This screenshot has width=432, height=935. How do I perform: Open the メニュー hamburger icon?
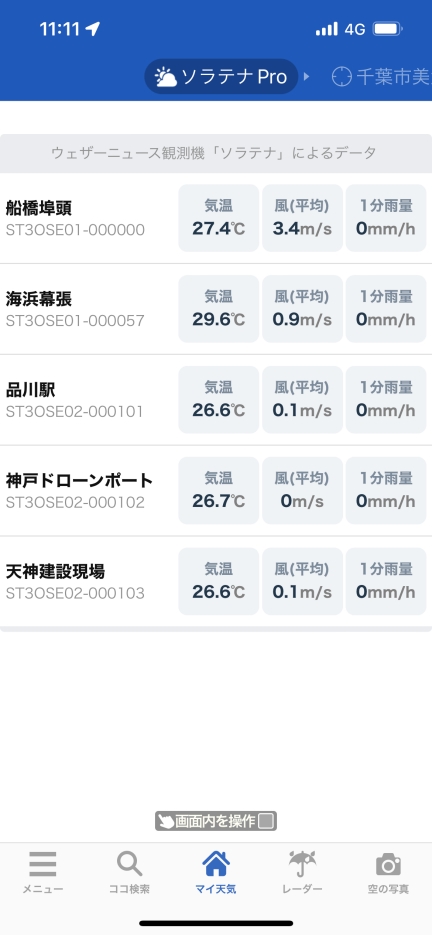43,864
